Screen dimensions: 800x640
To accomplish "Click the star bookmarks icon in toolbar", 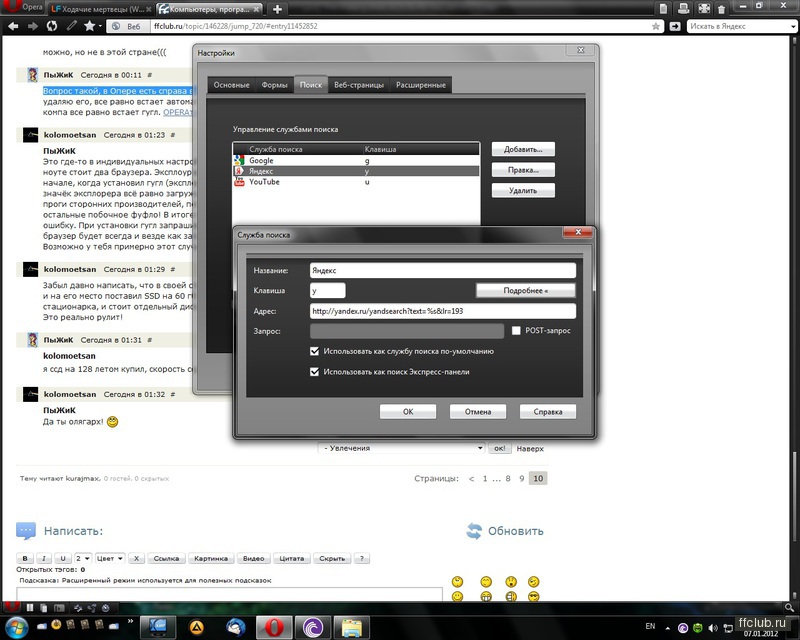I will tap(89, 26).
